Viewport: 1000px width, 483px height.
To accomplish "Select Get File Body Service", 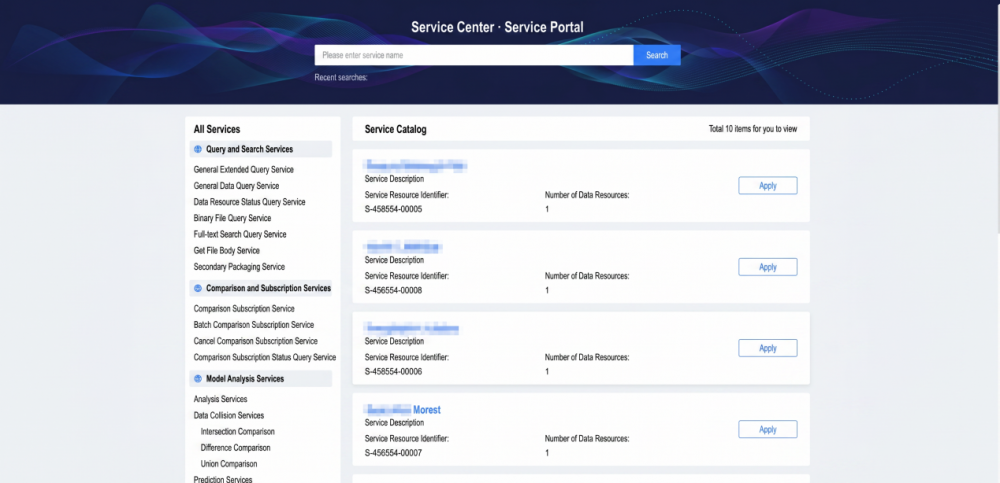I will point(226,251).
